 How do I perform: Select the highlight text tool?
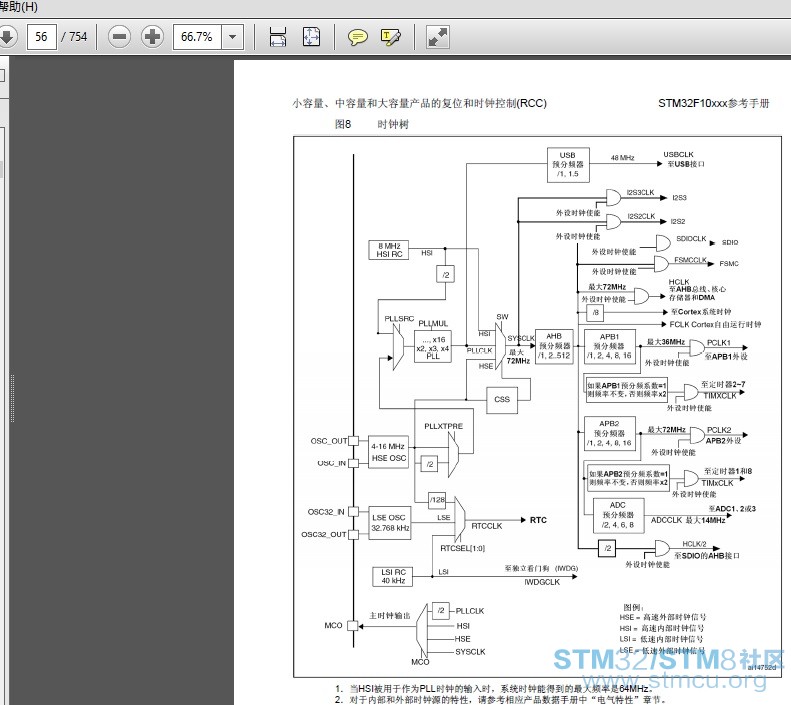(391, 37)
